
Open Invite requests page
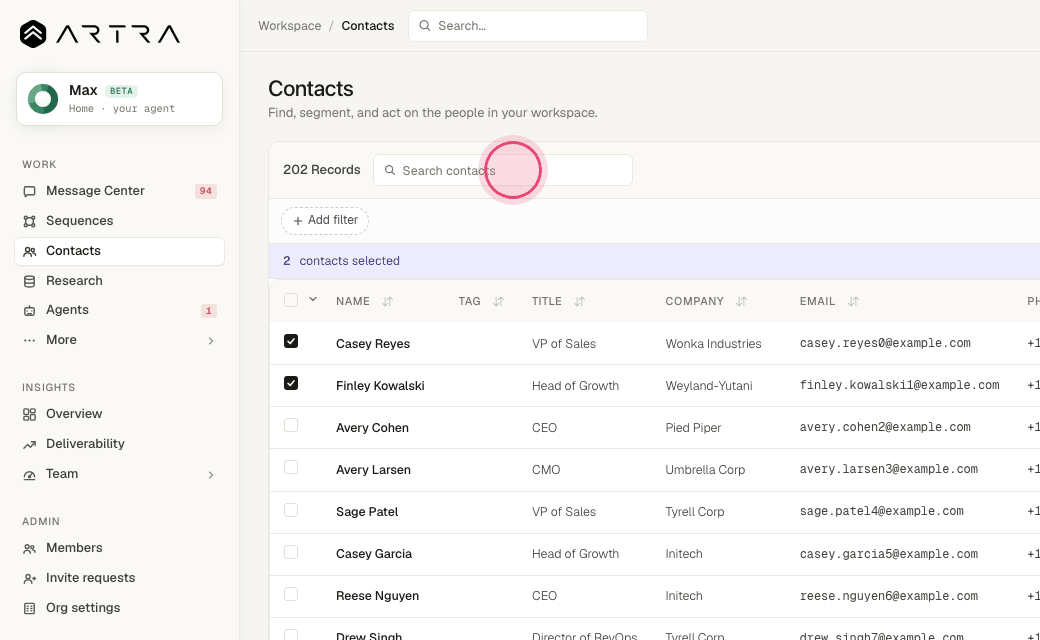point(119,578)
